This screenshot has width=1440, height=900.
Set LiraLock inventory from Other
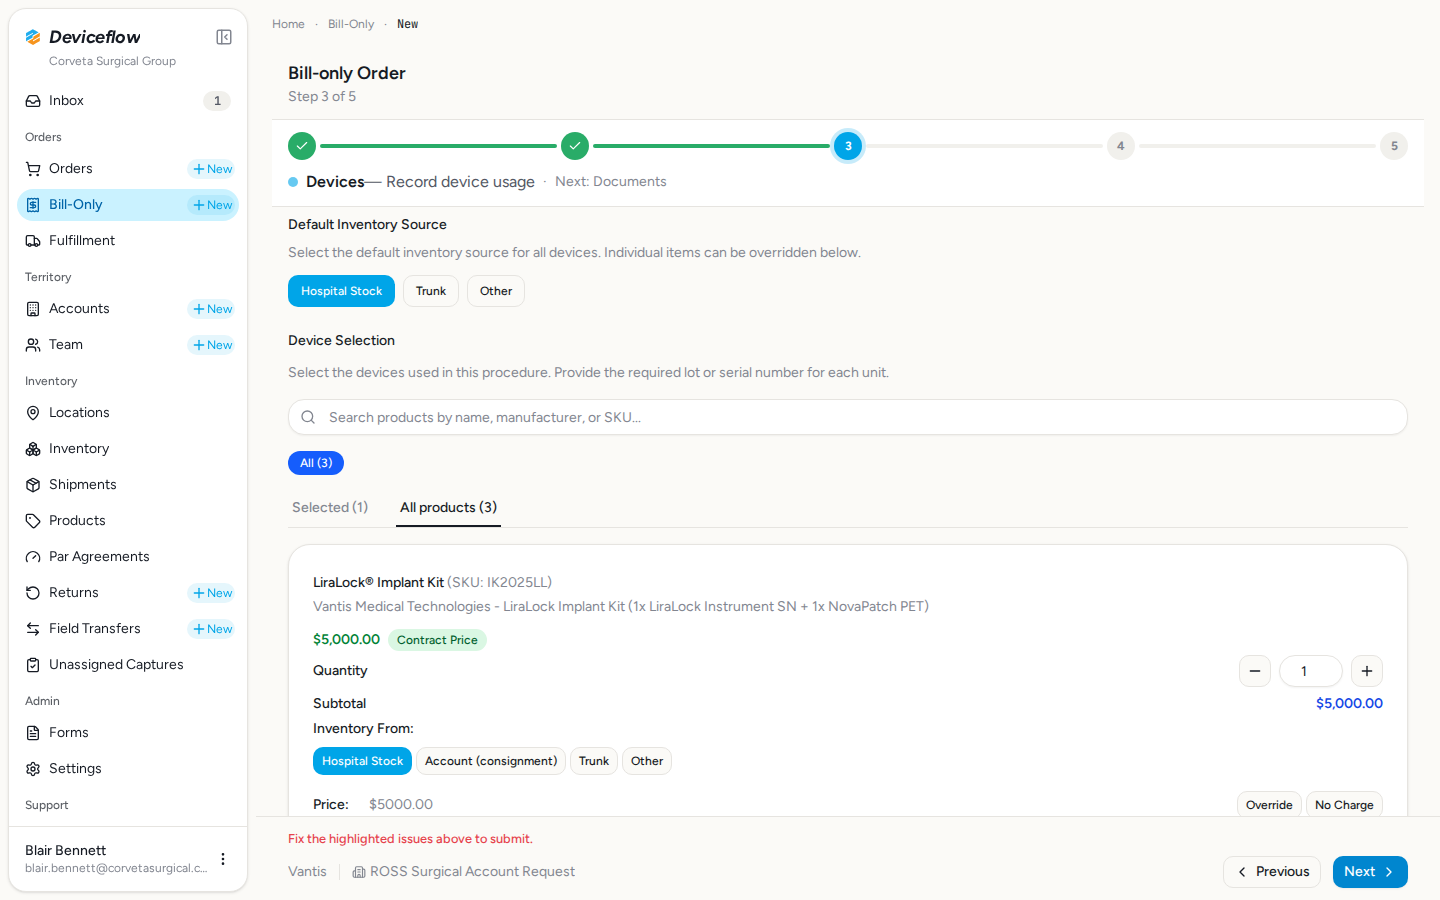[x=647, y=761]
